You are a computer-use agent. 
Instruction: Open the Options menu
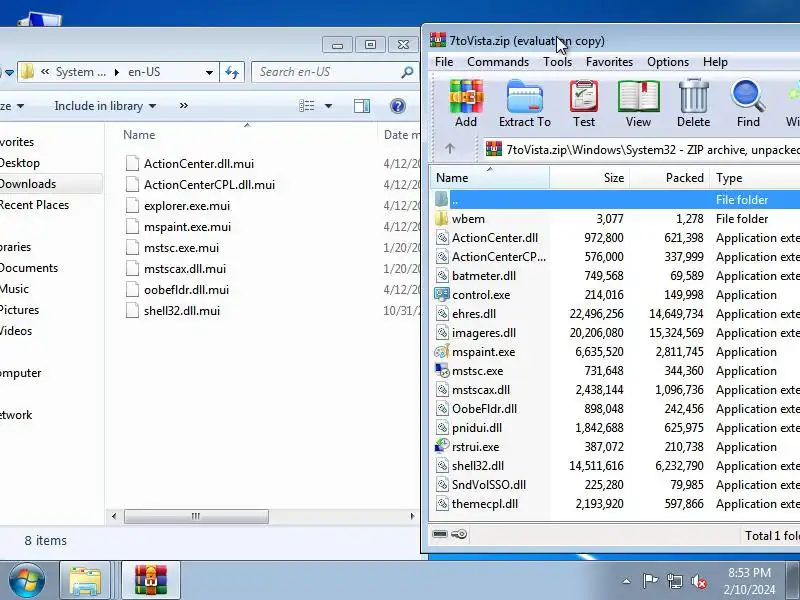(x=668, y=62)
